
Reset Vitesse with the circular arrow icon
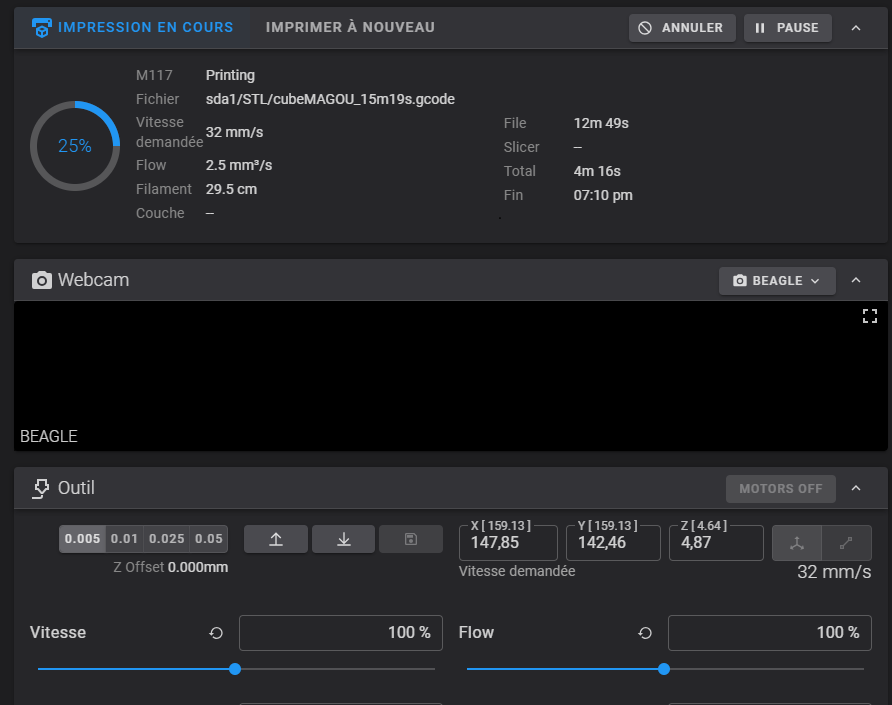216,633
